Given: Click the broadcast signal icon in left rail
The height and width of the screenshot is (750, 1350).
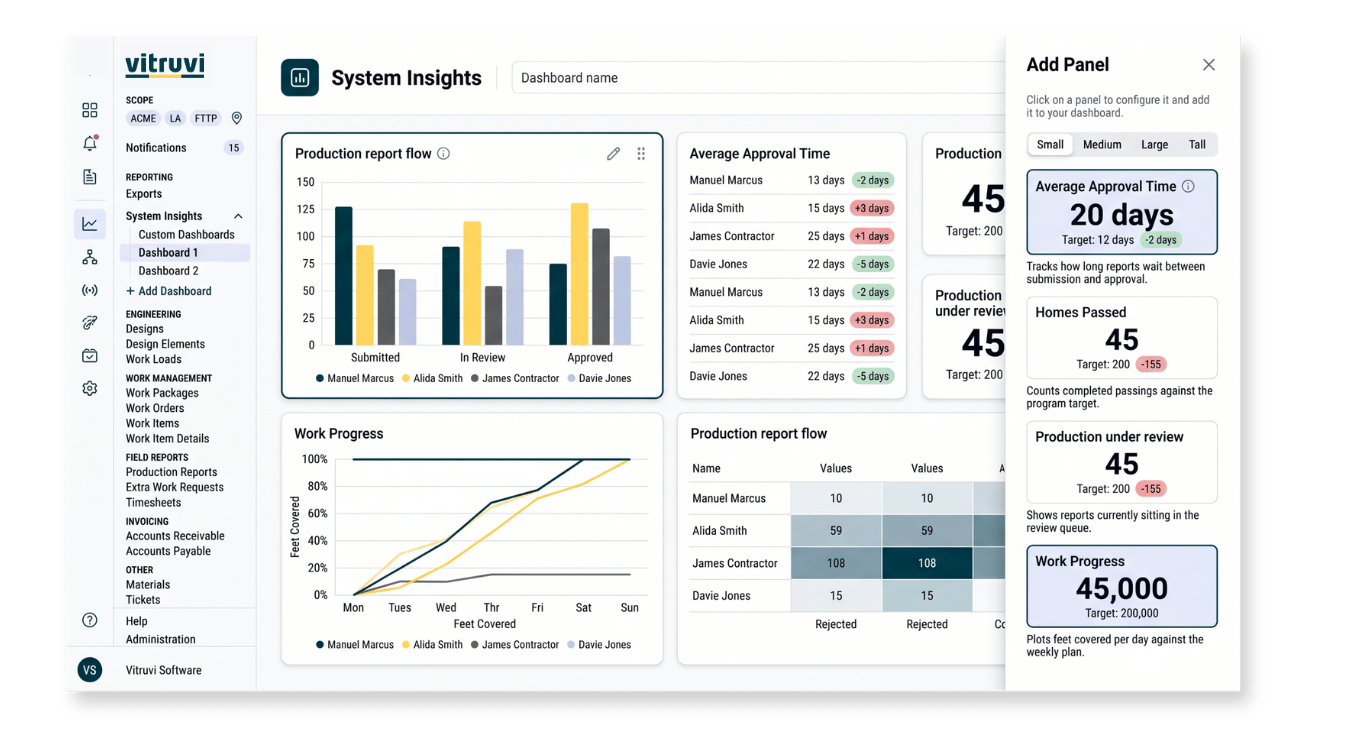Looking at the screenshot, I should [x=90, y=290].
